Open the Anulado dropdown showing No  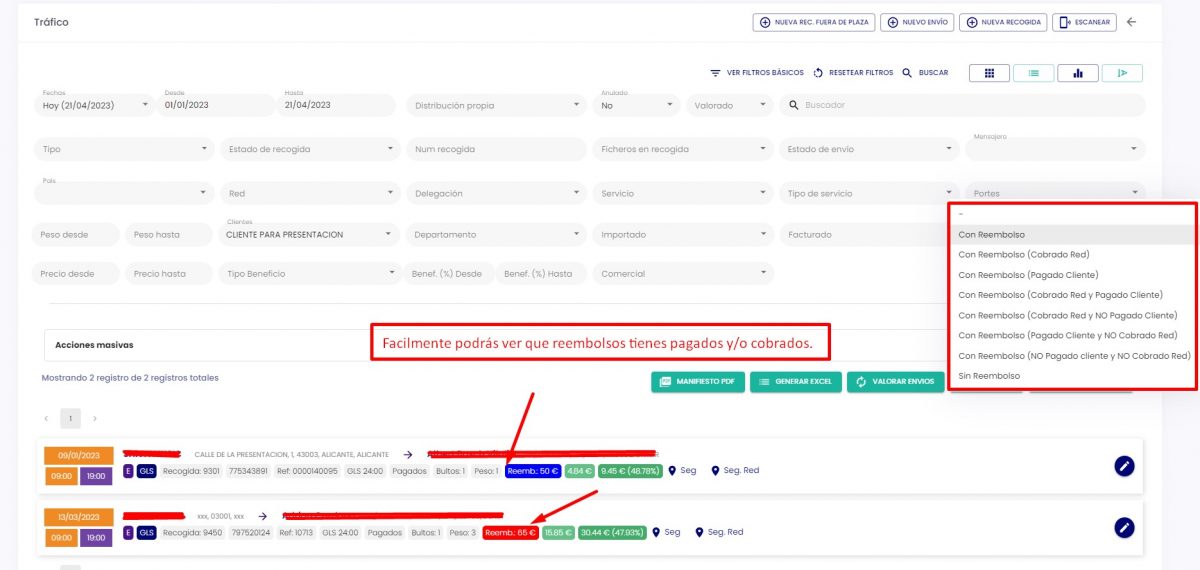pyautogui.click(x=636, y=105)
